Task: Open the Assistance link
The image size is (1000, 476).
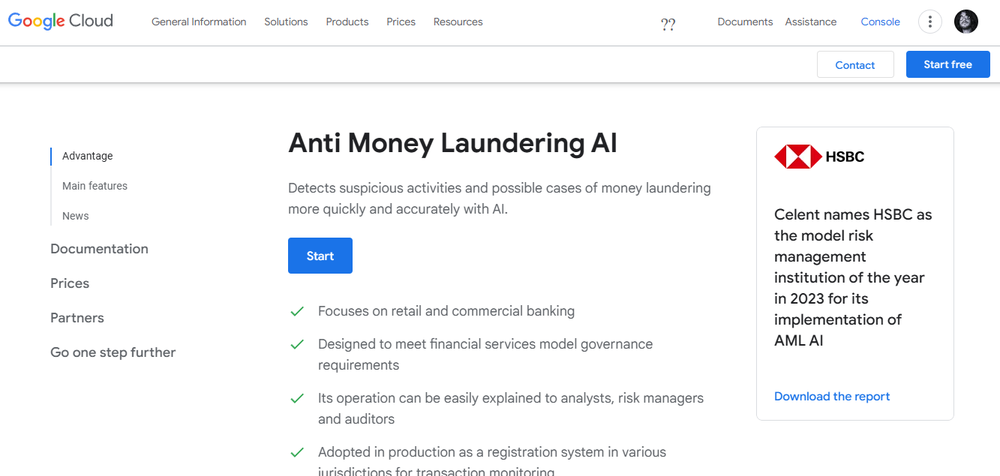Action: [811, 22]
